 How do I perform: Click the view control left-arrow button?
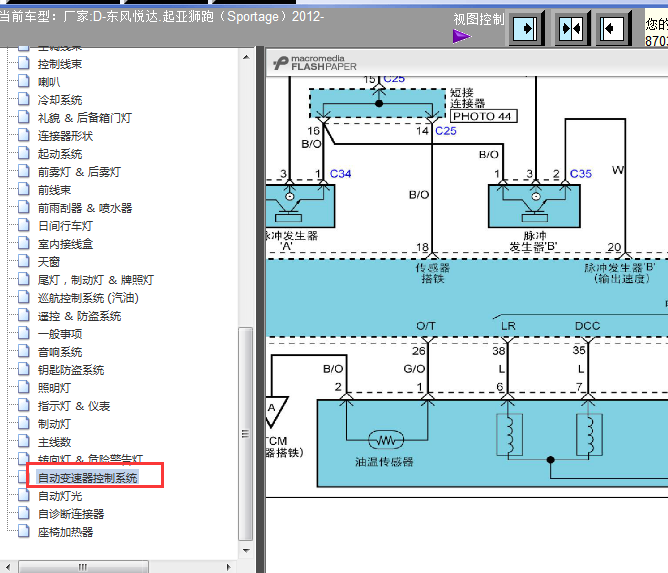click(613, 29)
